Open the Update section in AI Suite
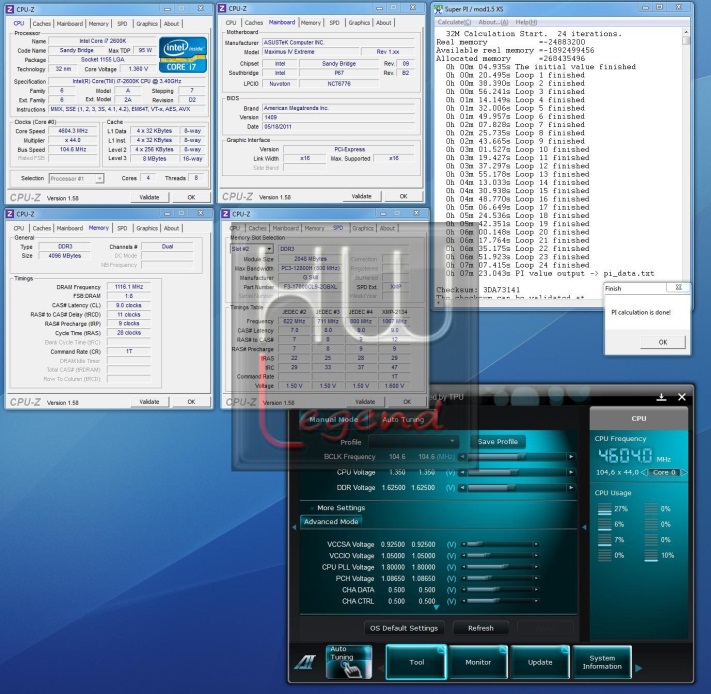 coord(540,662)
